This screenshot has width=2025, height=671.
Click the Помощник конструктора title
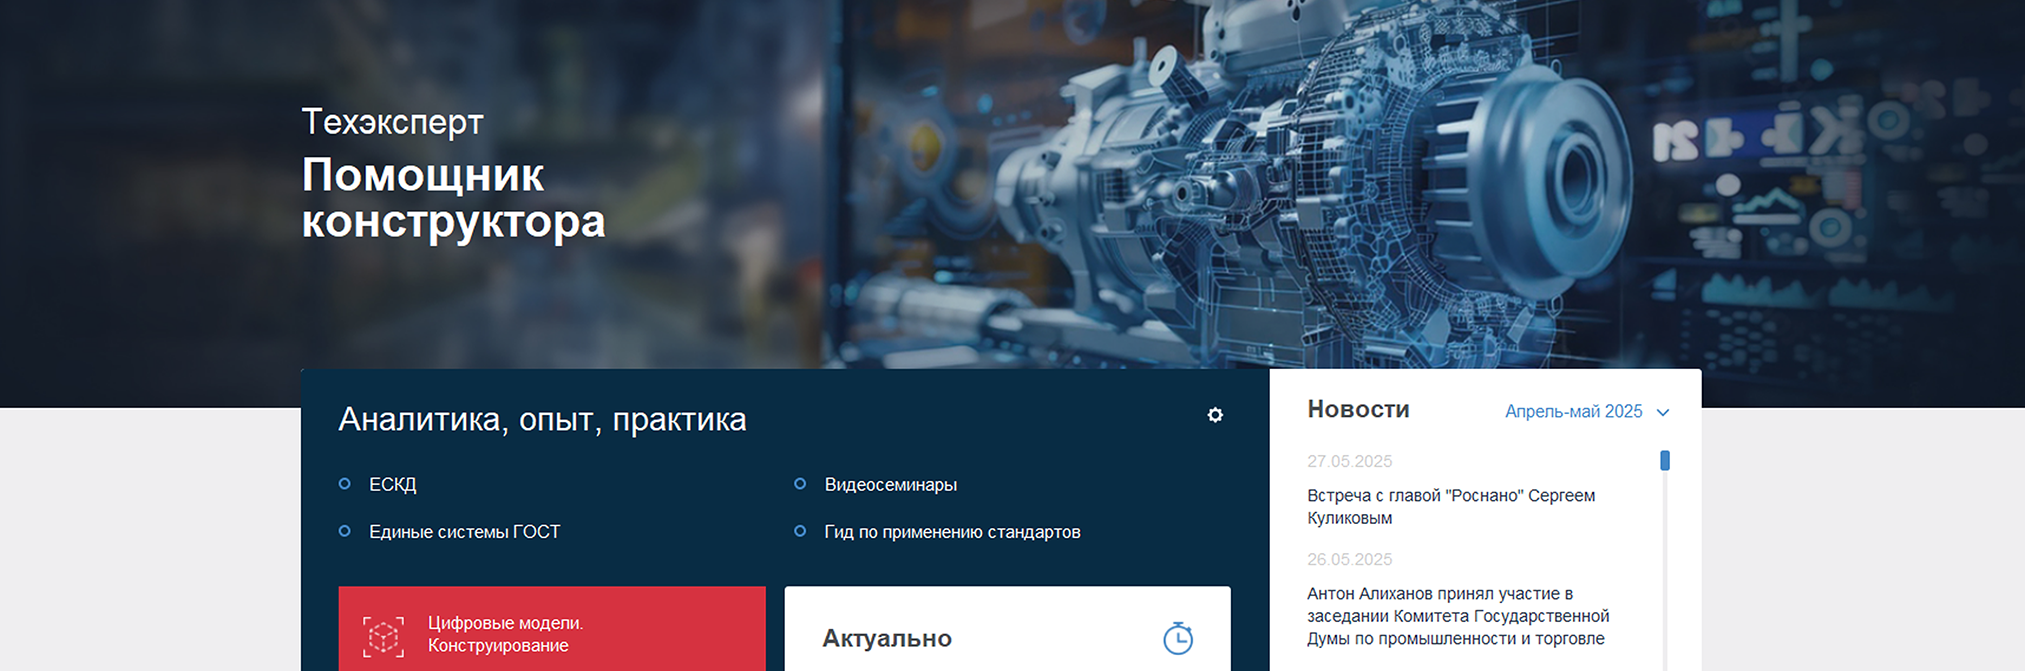click(x=452, y=198)
